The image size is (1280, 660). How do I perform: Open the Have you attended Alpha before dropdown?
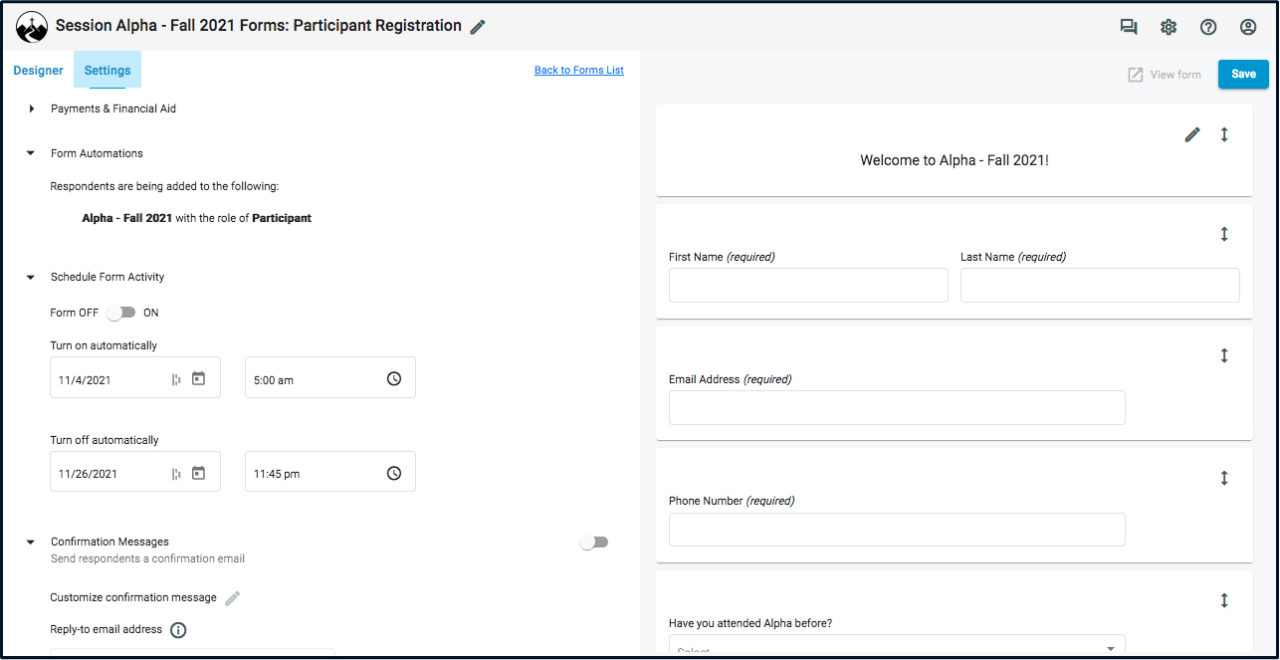[1112, 646]
